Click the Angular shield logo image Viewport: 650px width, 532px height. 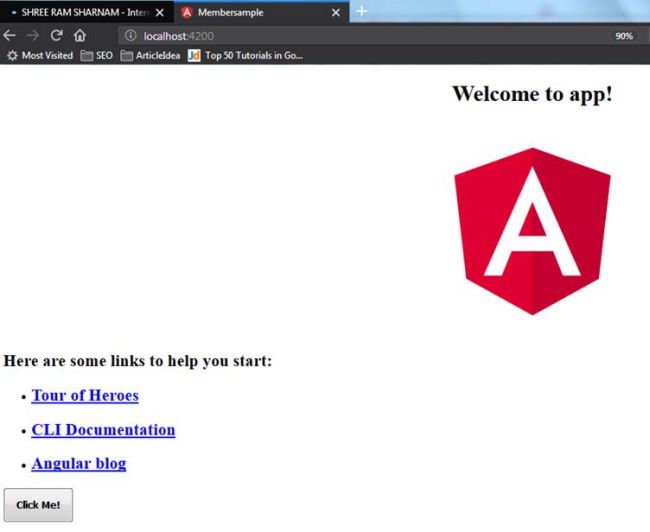coord(532,231)
